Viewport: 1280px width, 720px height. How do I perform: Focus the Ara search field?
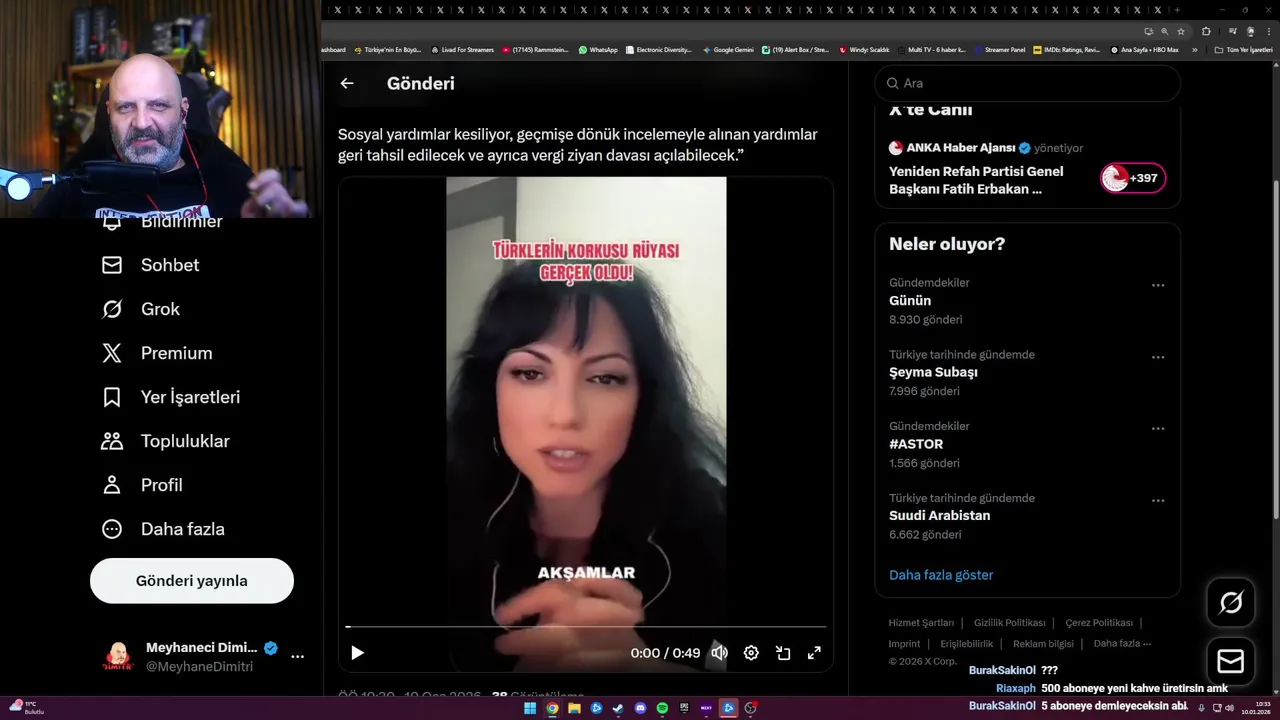pyautogui.click(x=1028, y=83)
